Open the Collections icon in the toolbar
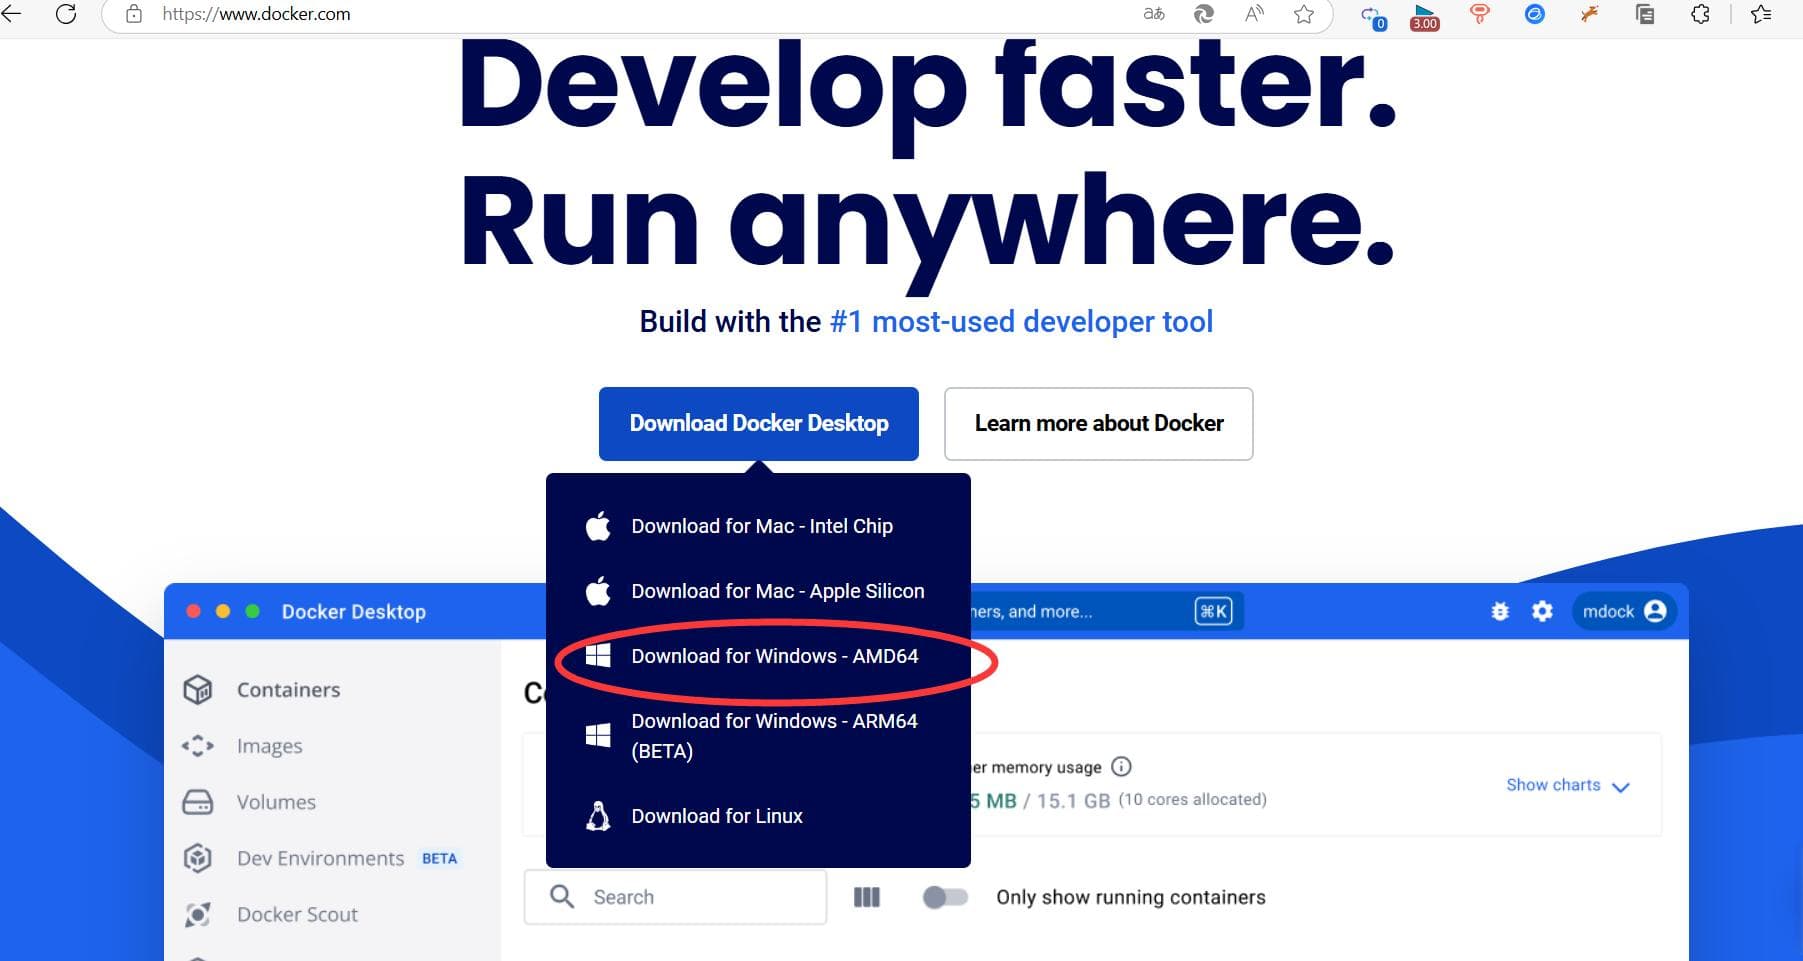The image size is (1803, 961). coord(1645,14)
